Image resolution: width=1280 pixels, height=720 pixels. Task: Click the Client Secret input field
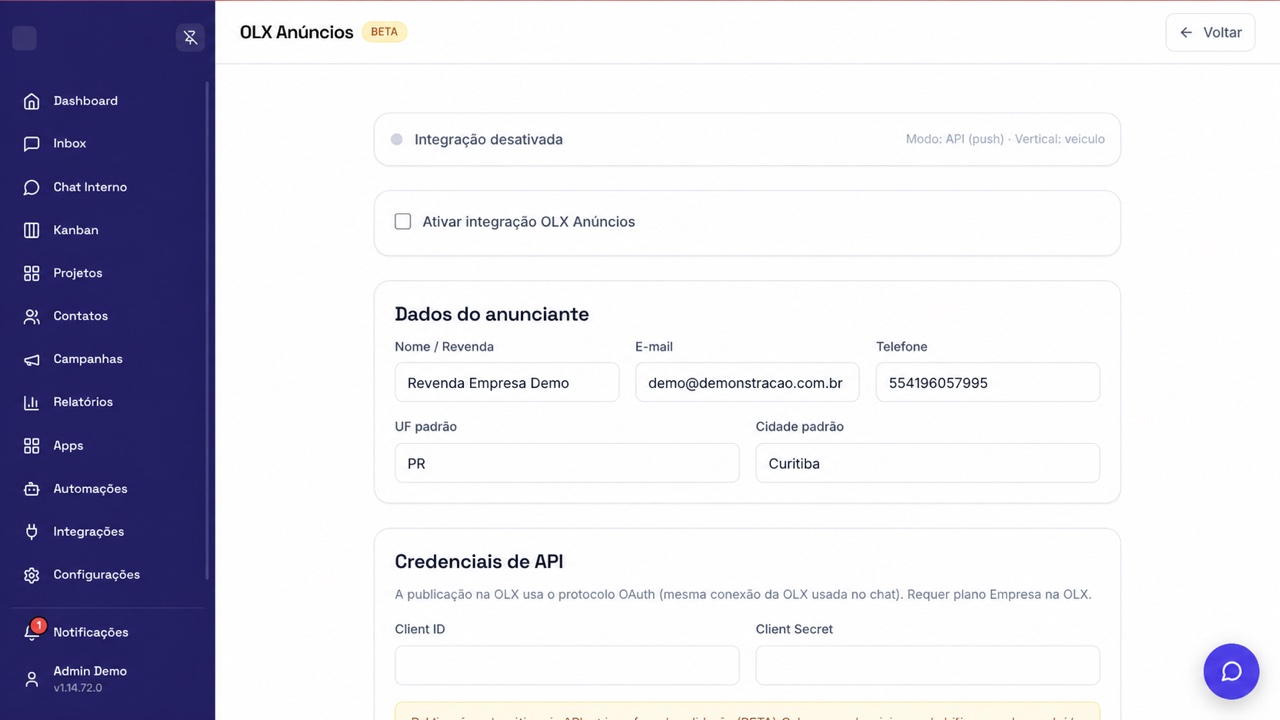[x=928, y=665]
